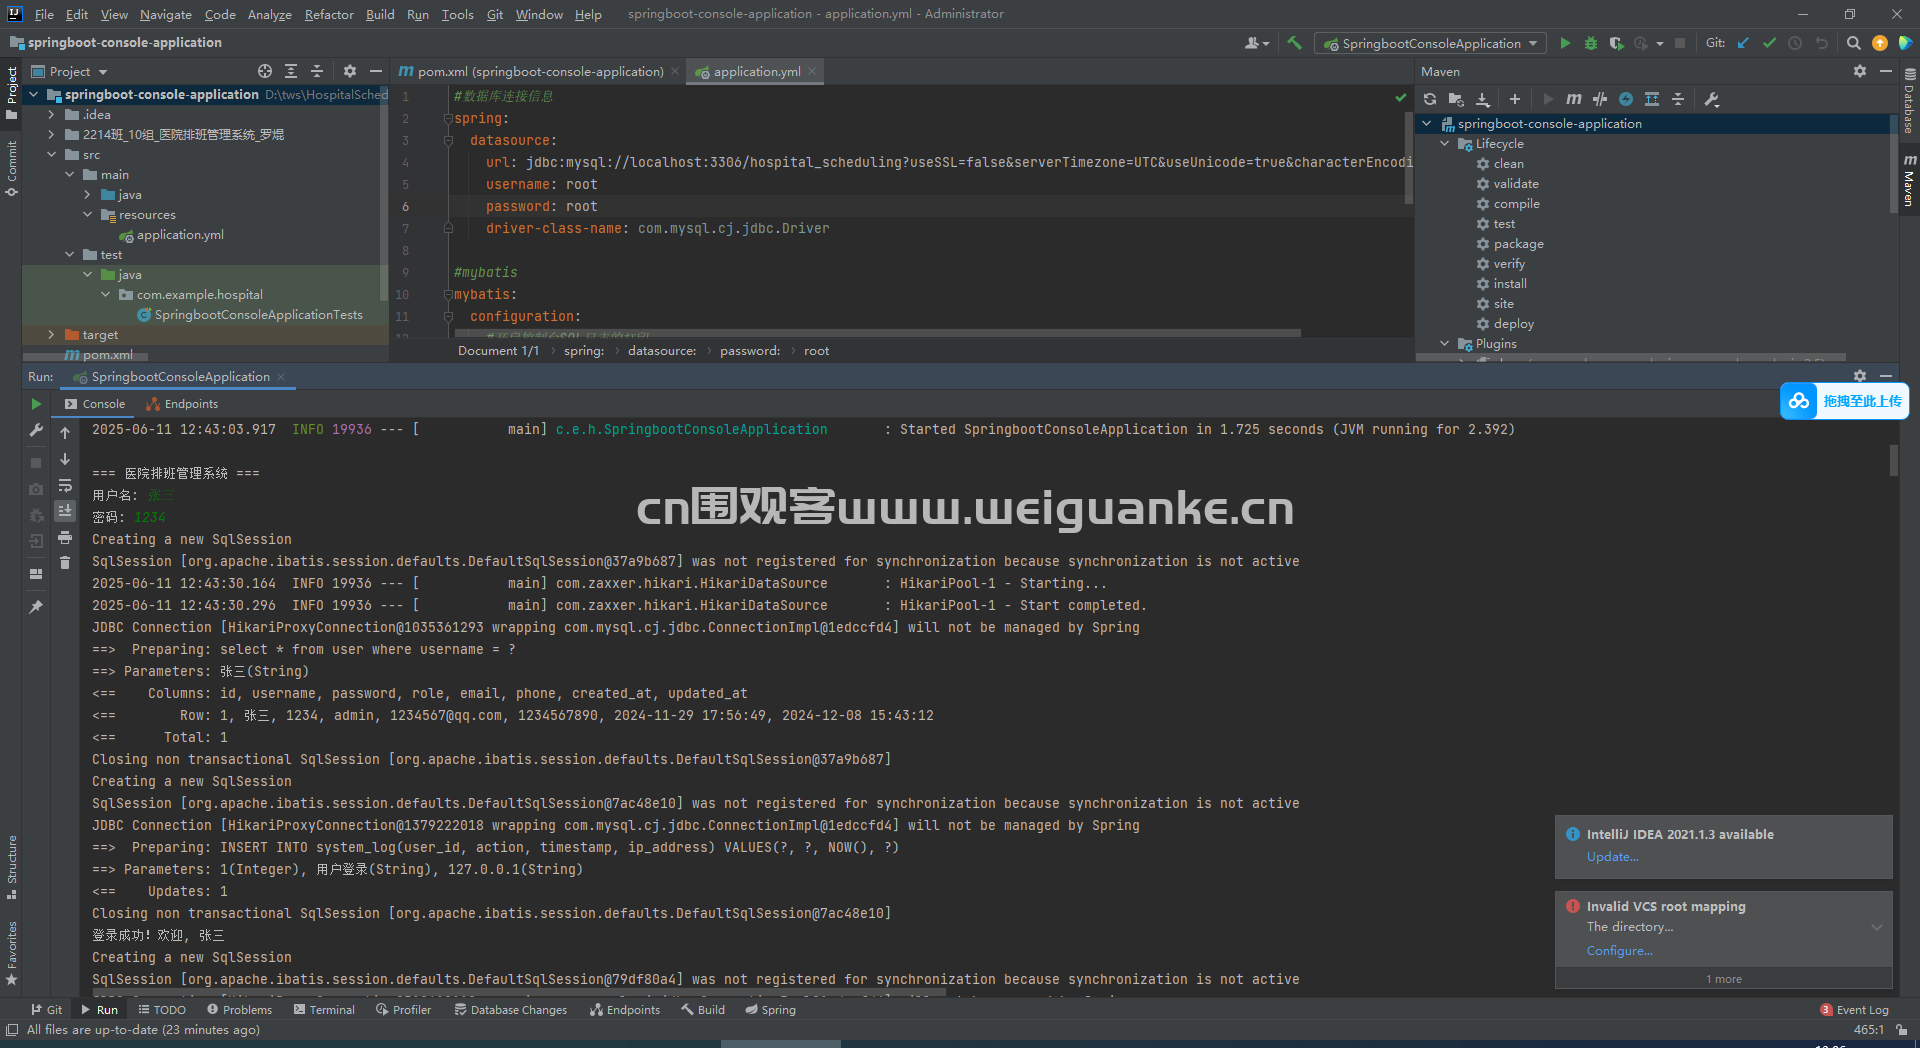Run SpringbootConsoleApplication with the green play button

click(x=1565, y=43)
